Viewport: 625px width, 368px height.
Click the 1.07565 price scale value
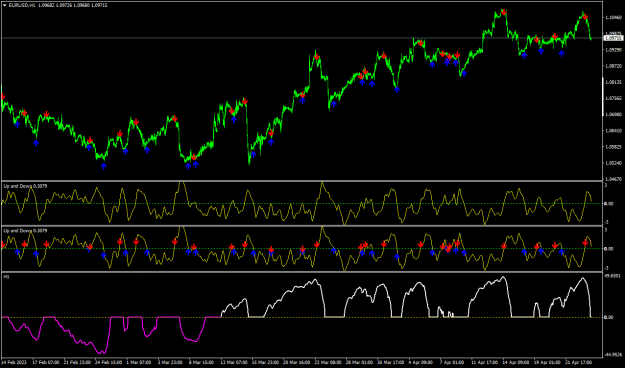(x=613, y=98)
